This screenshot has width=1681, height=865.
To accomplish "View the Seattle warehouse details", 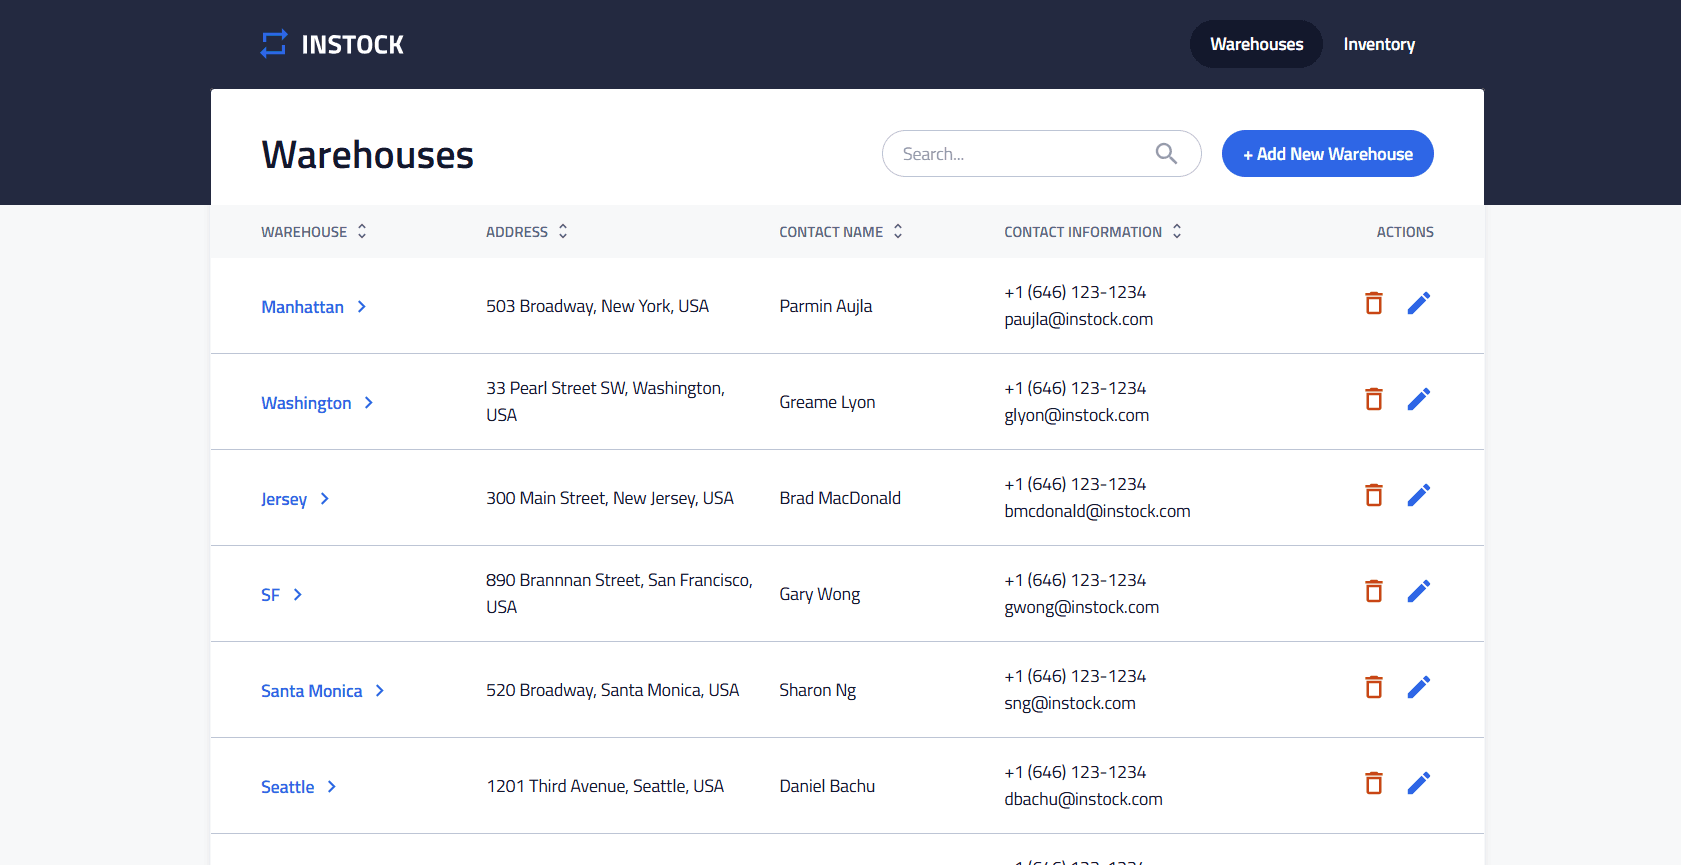I will pyautogui.click(x=288, y=787).
